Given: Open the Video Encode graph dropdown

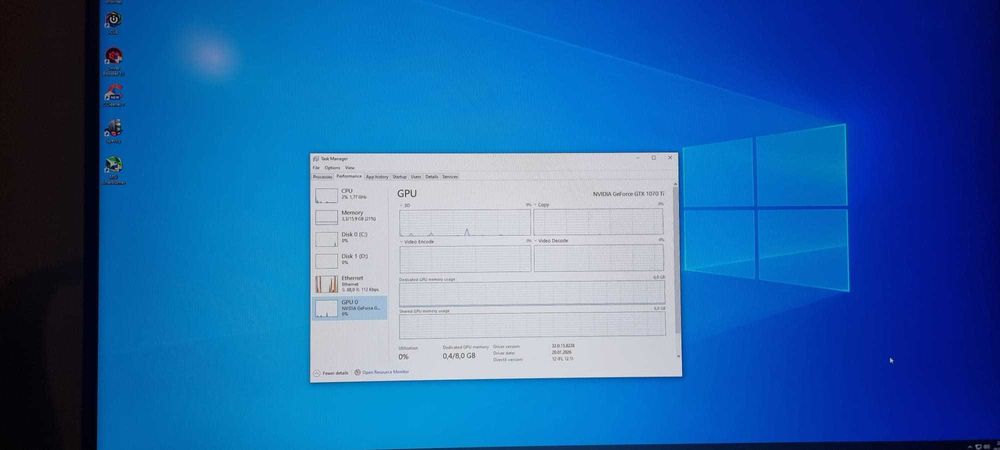Looking at the screenshot, I should (x=418, y=242).
